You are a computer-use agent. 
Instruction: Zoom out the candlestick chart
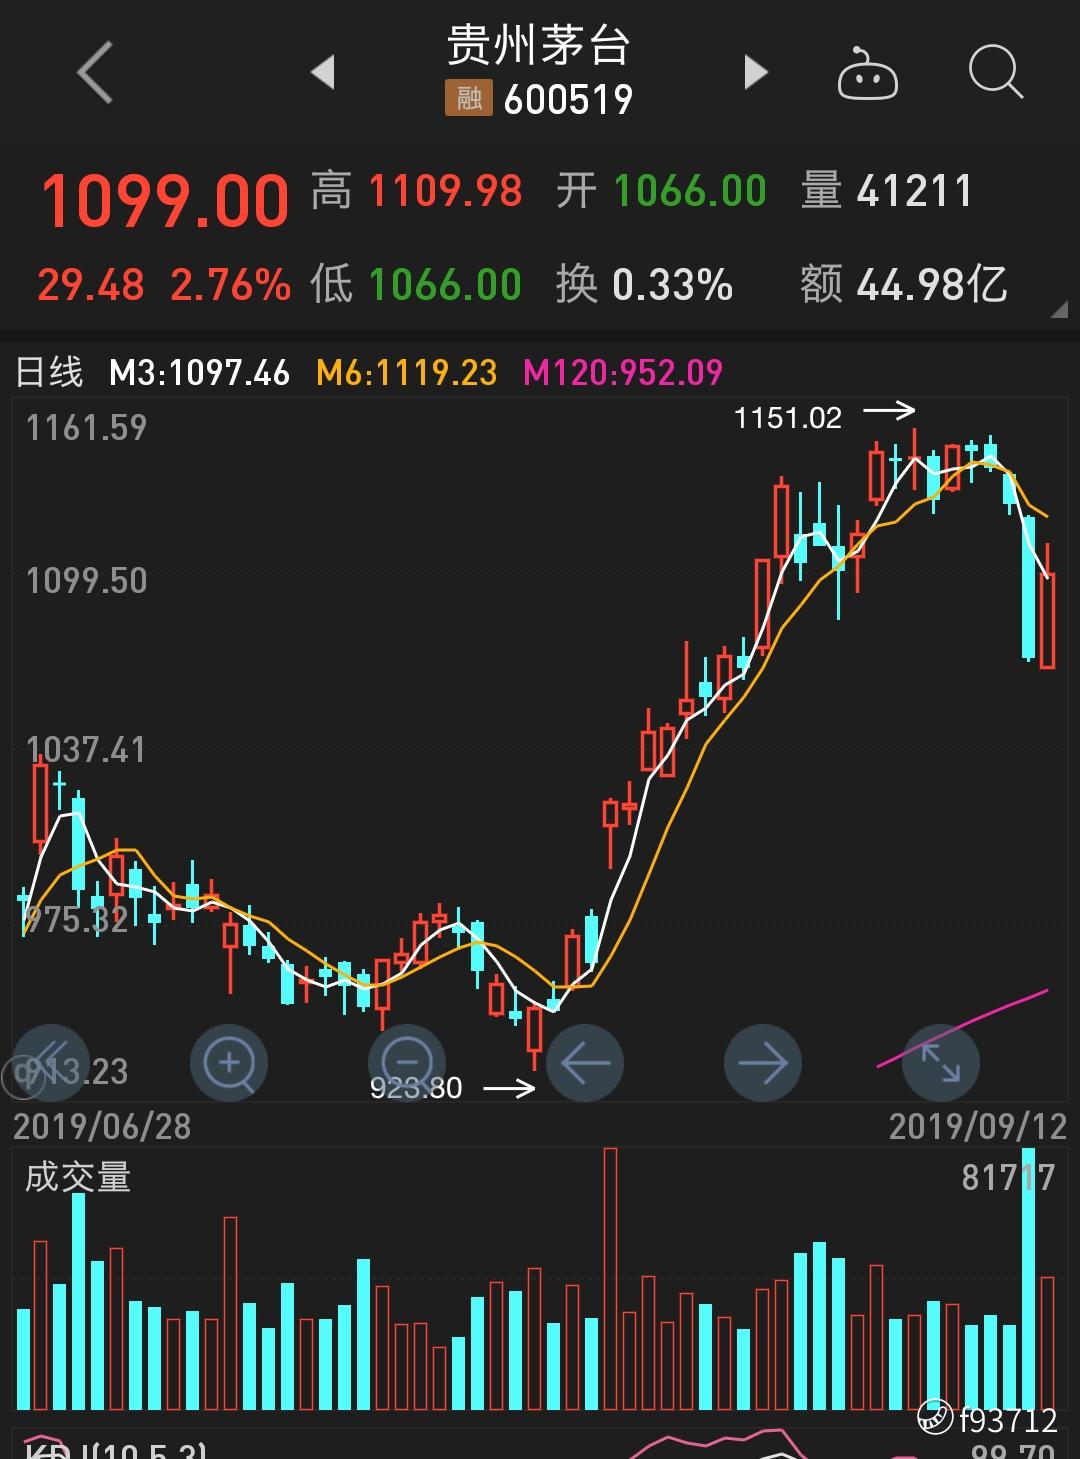pos(407,1063)
